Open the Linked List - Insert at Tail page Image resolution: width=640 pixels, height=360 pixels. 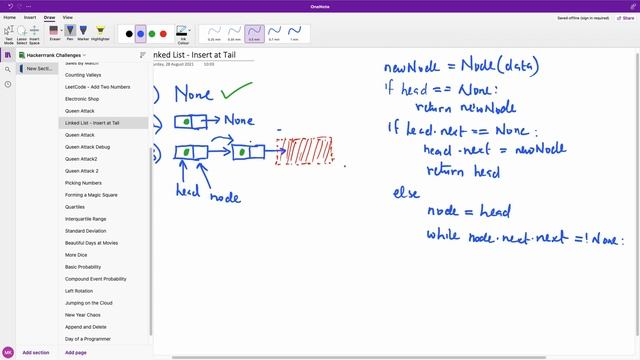pyautogui.click(x=103, y=123)
